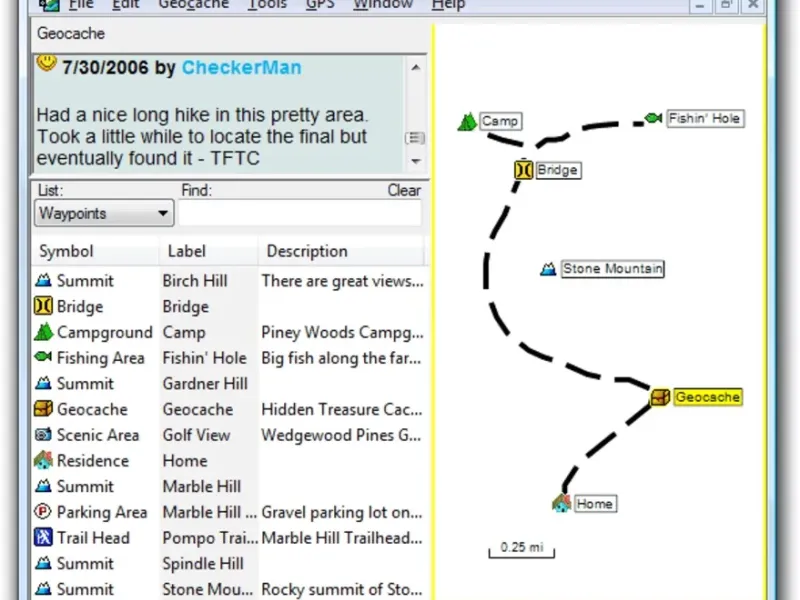
Task: Sort list by Symbol column header
Action: [95, 251]
